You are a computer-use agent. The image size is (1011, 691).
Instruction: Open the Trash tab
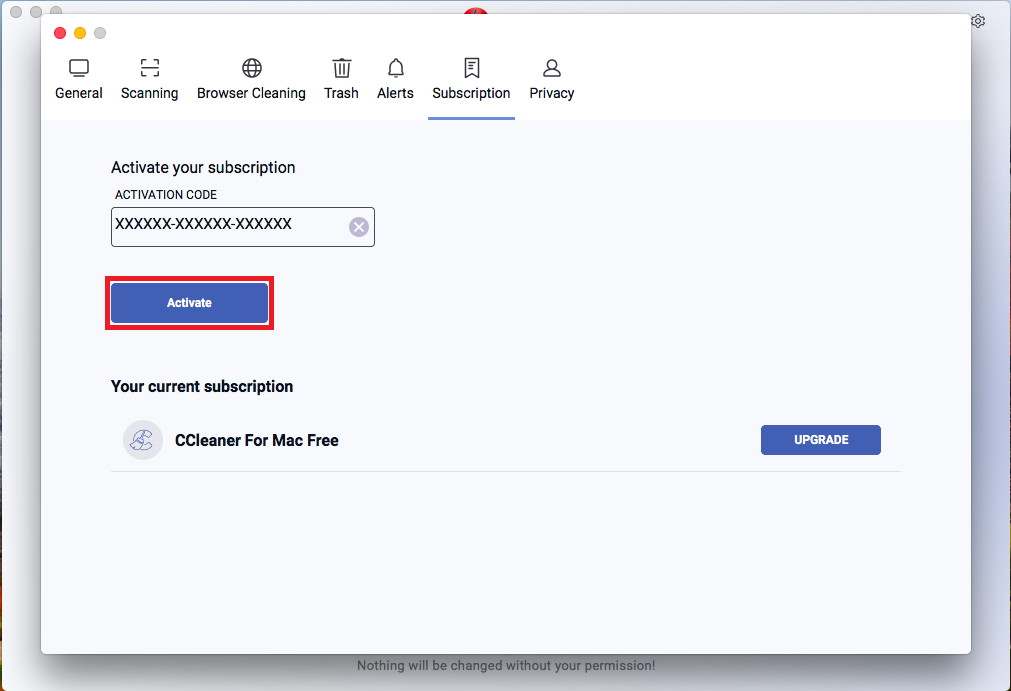pyautogui.click(x=341, y=93)
